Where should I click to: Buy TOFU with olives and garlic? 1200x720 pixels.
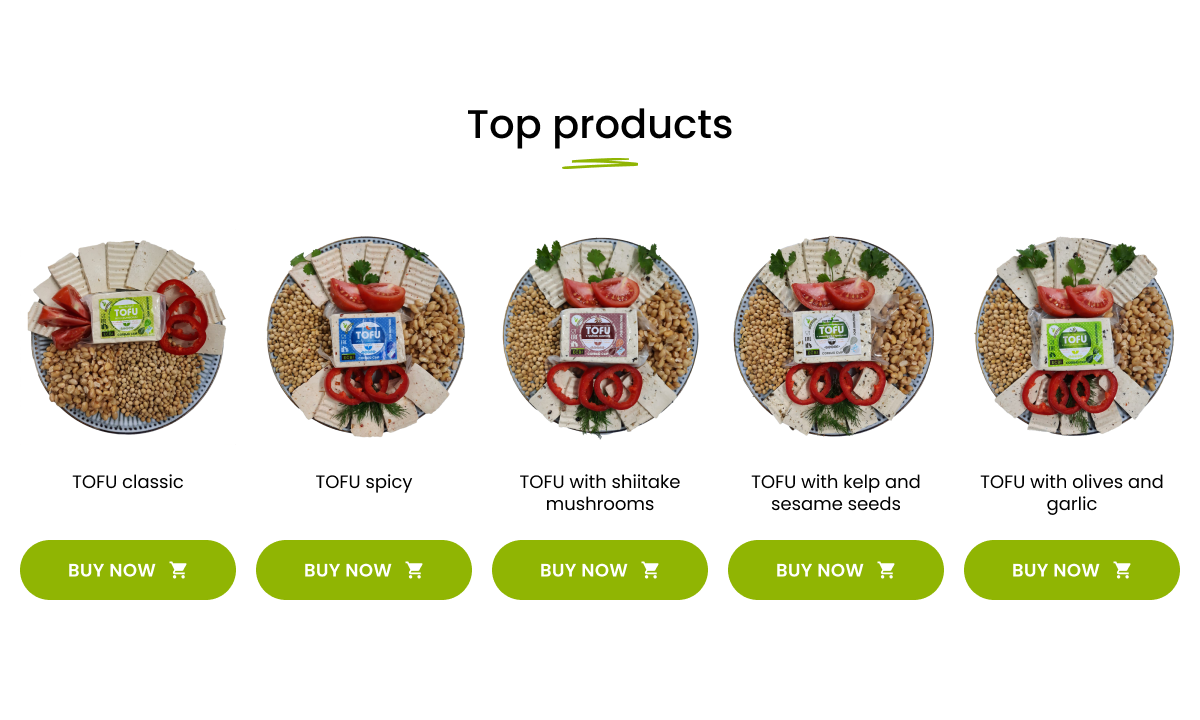click(1072, 570)
